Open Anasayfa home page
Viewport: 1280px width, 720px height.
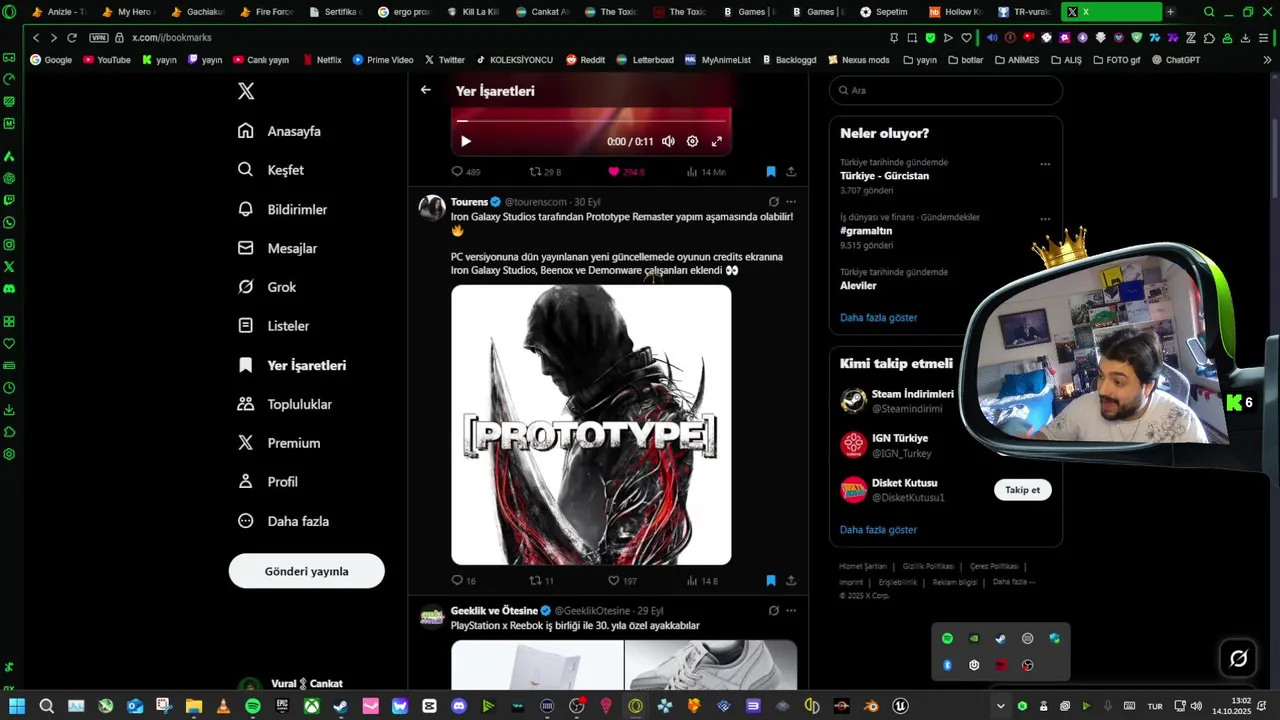[x=280, y=131]
